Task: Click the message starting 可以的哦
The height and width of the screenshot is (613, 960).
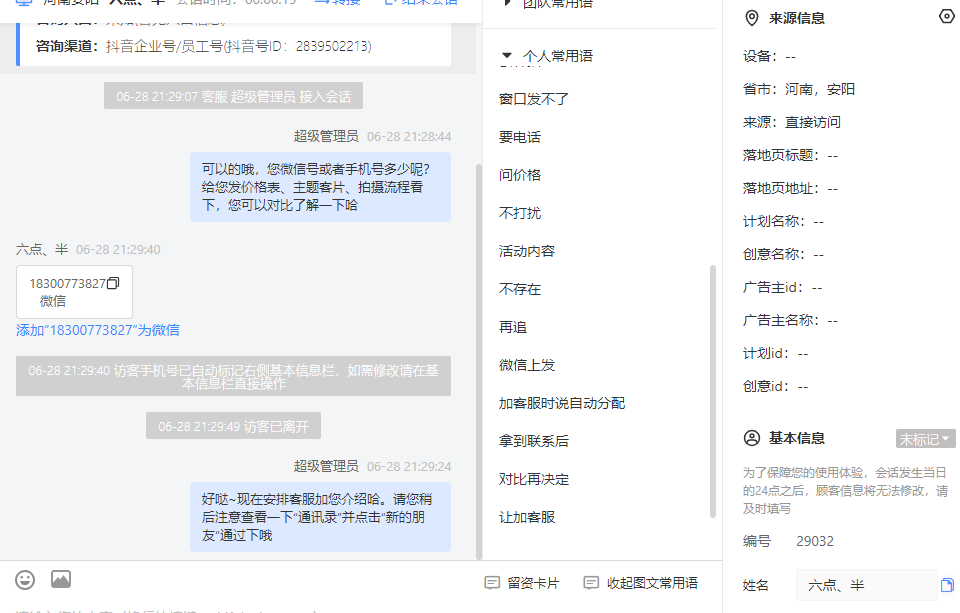Action: [320, 187]
